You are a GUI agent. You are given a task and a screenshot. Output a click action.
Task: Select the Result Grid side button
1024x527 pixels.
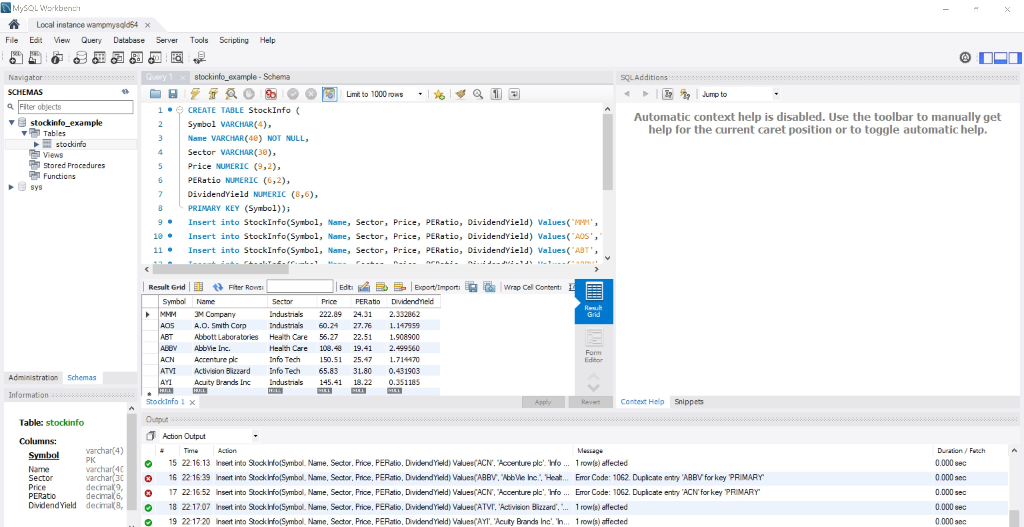(594, 301)
